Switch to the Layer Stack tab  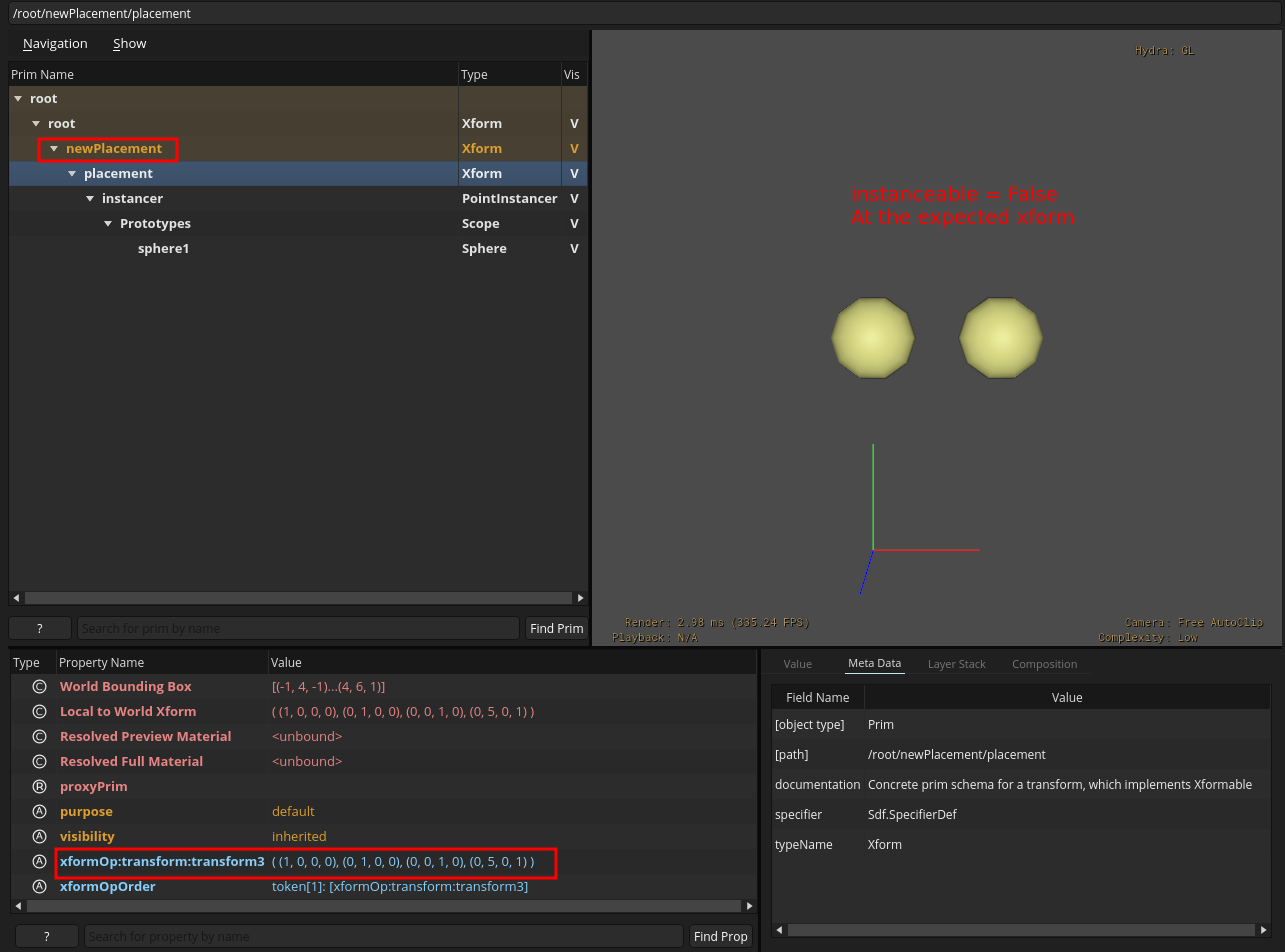957,664
